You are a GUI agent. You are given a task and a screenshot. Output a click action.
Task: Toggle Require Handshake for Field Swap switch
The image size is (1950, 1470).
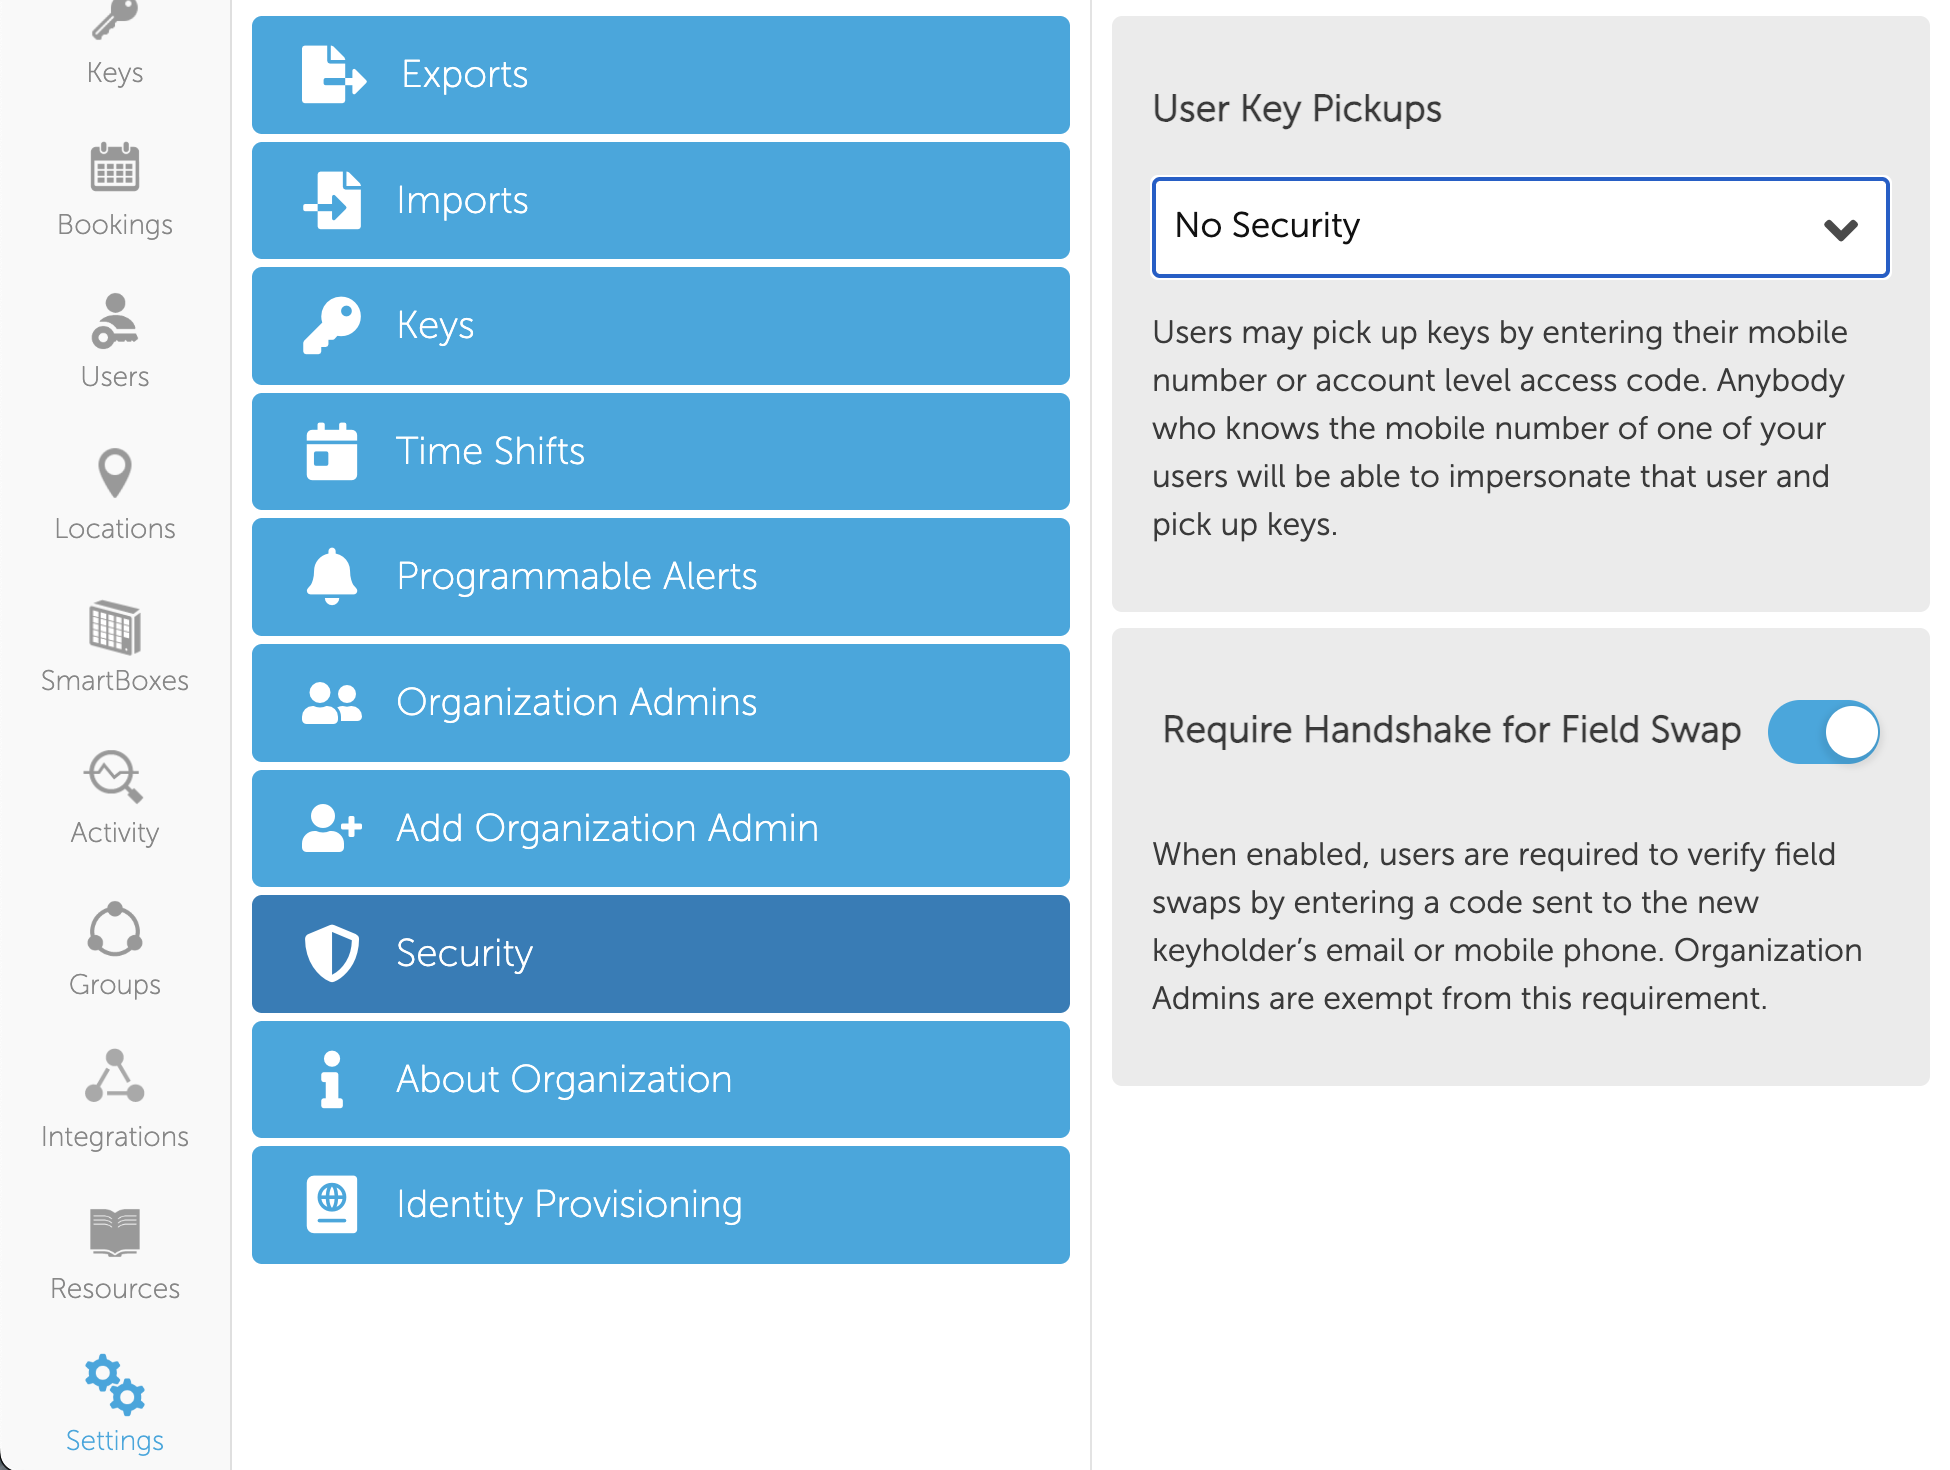1823,731
